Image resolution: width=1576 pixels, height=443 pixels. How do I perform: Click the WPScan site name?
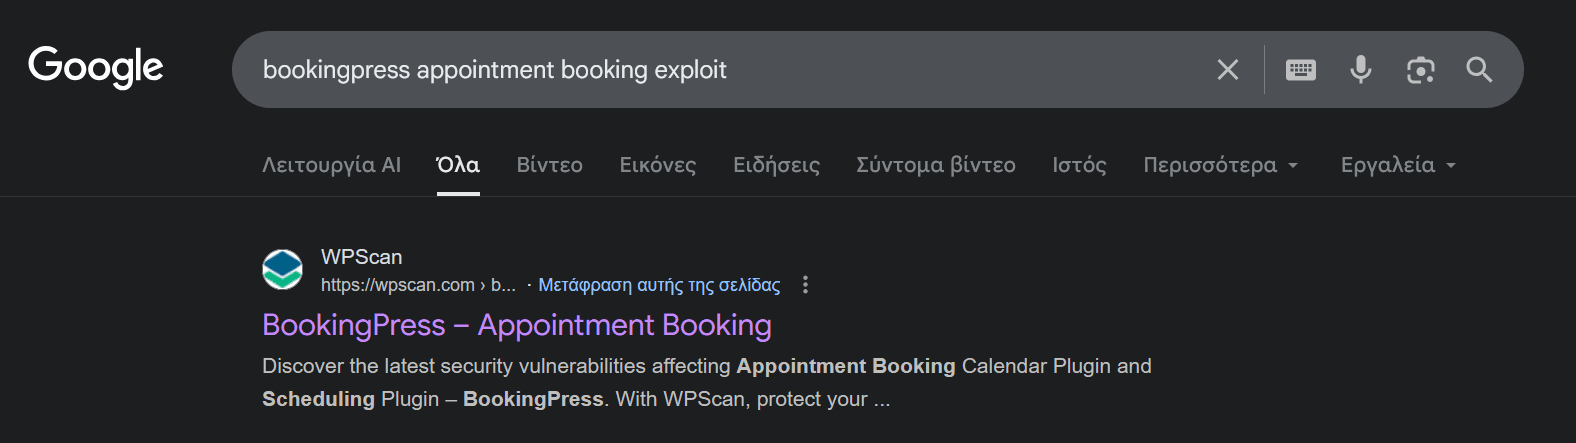(x=361, y=257)
